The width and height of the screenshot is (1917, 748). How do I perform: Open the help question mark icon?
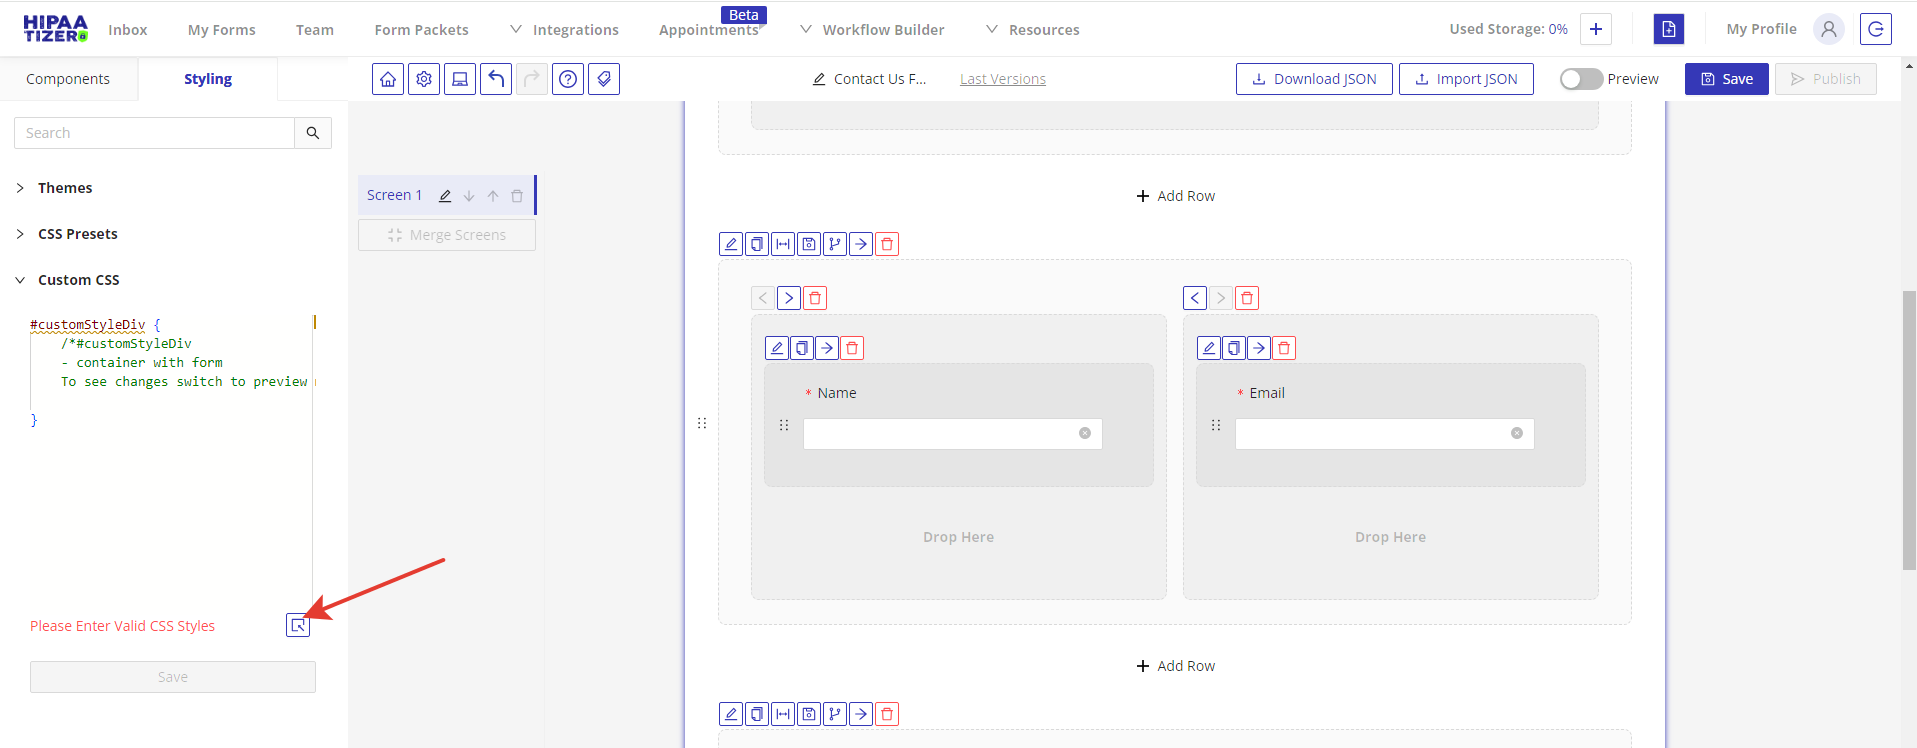click(568, 79)
